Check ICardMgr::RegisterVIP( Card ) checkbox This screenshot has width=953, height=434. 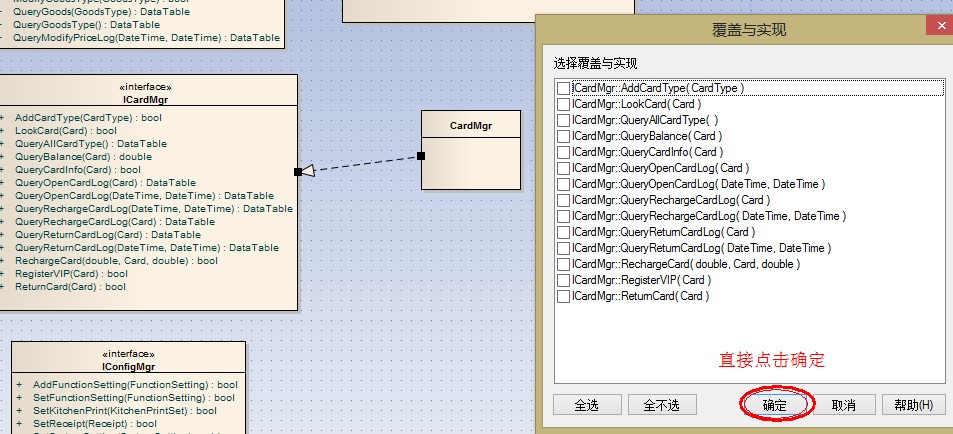[563, 280]
